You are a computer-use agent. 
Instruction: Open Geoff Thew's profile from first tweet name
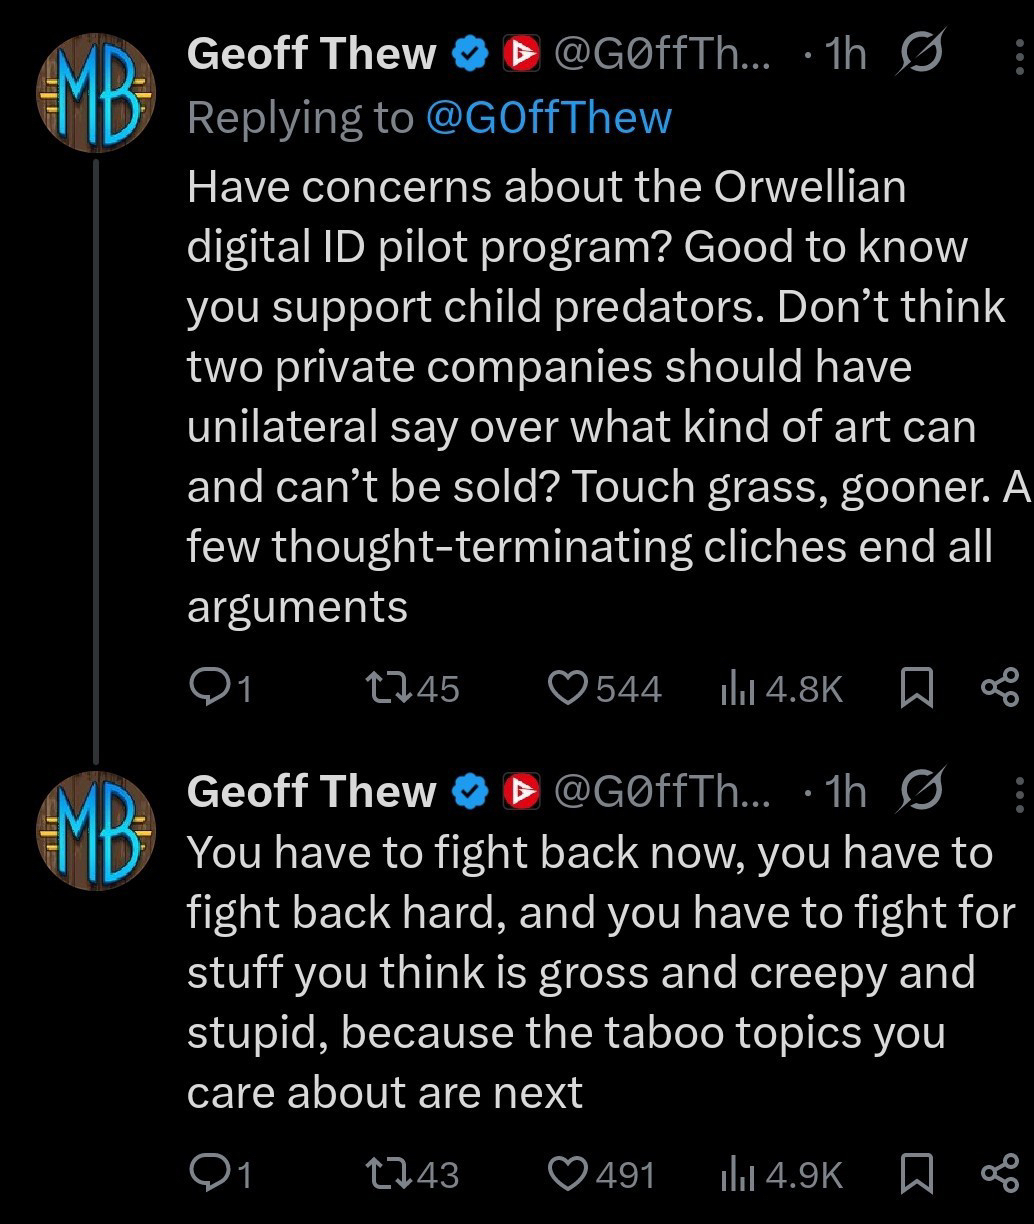[311, 54]
